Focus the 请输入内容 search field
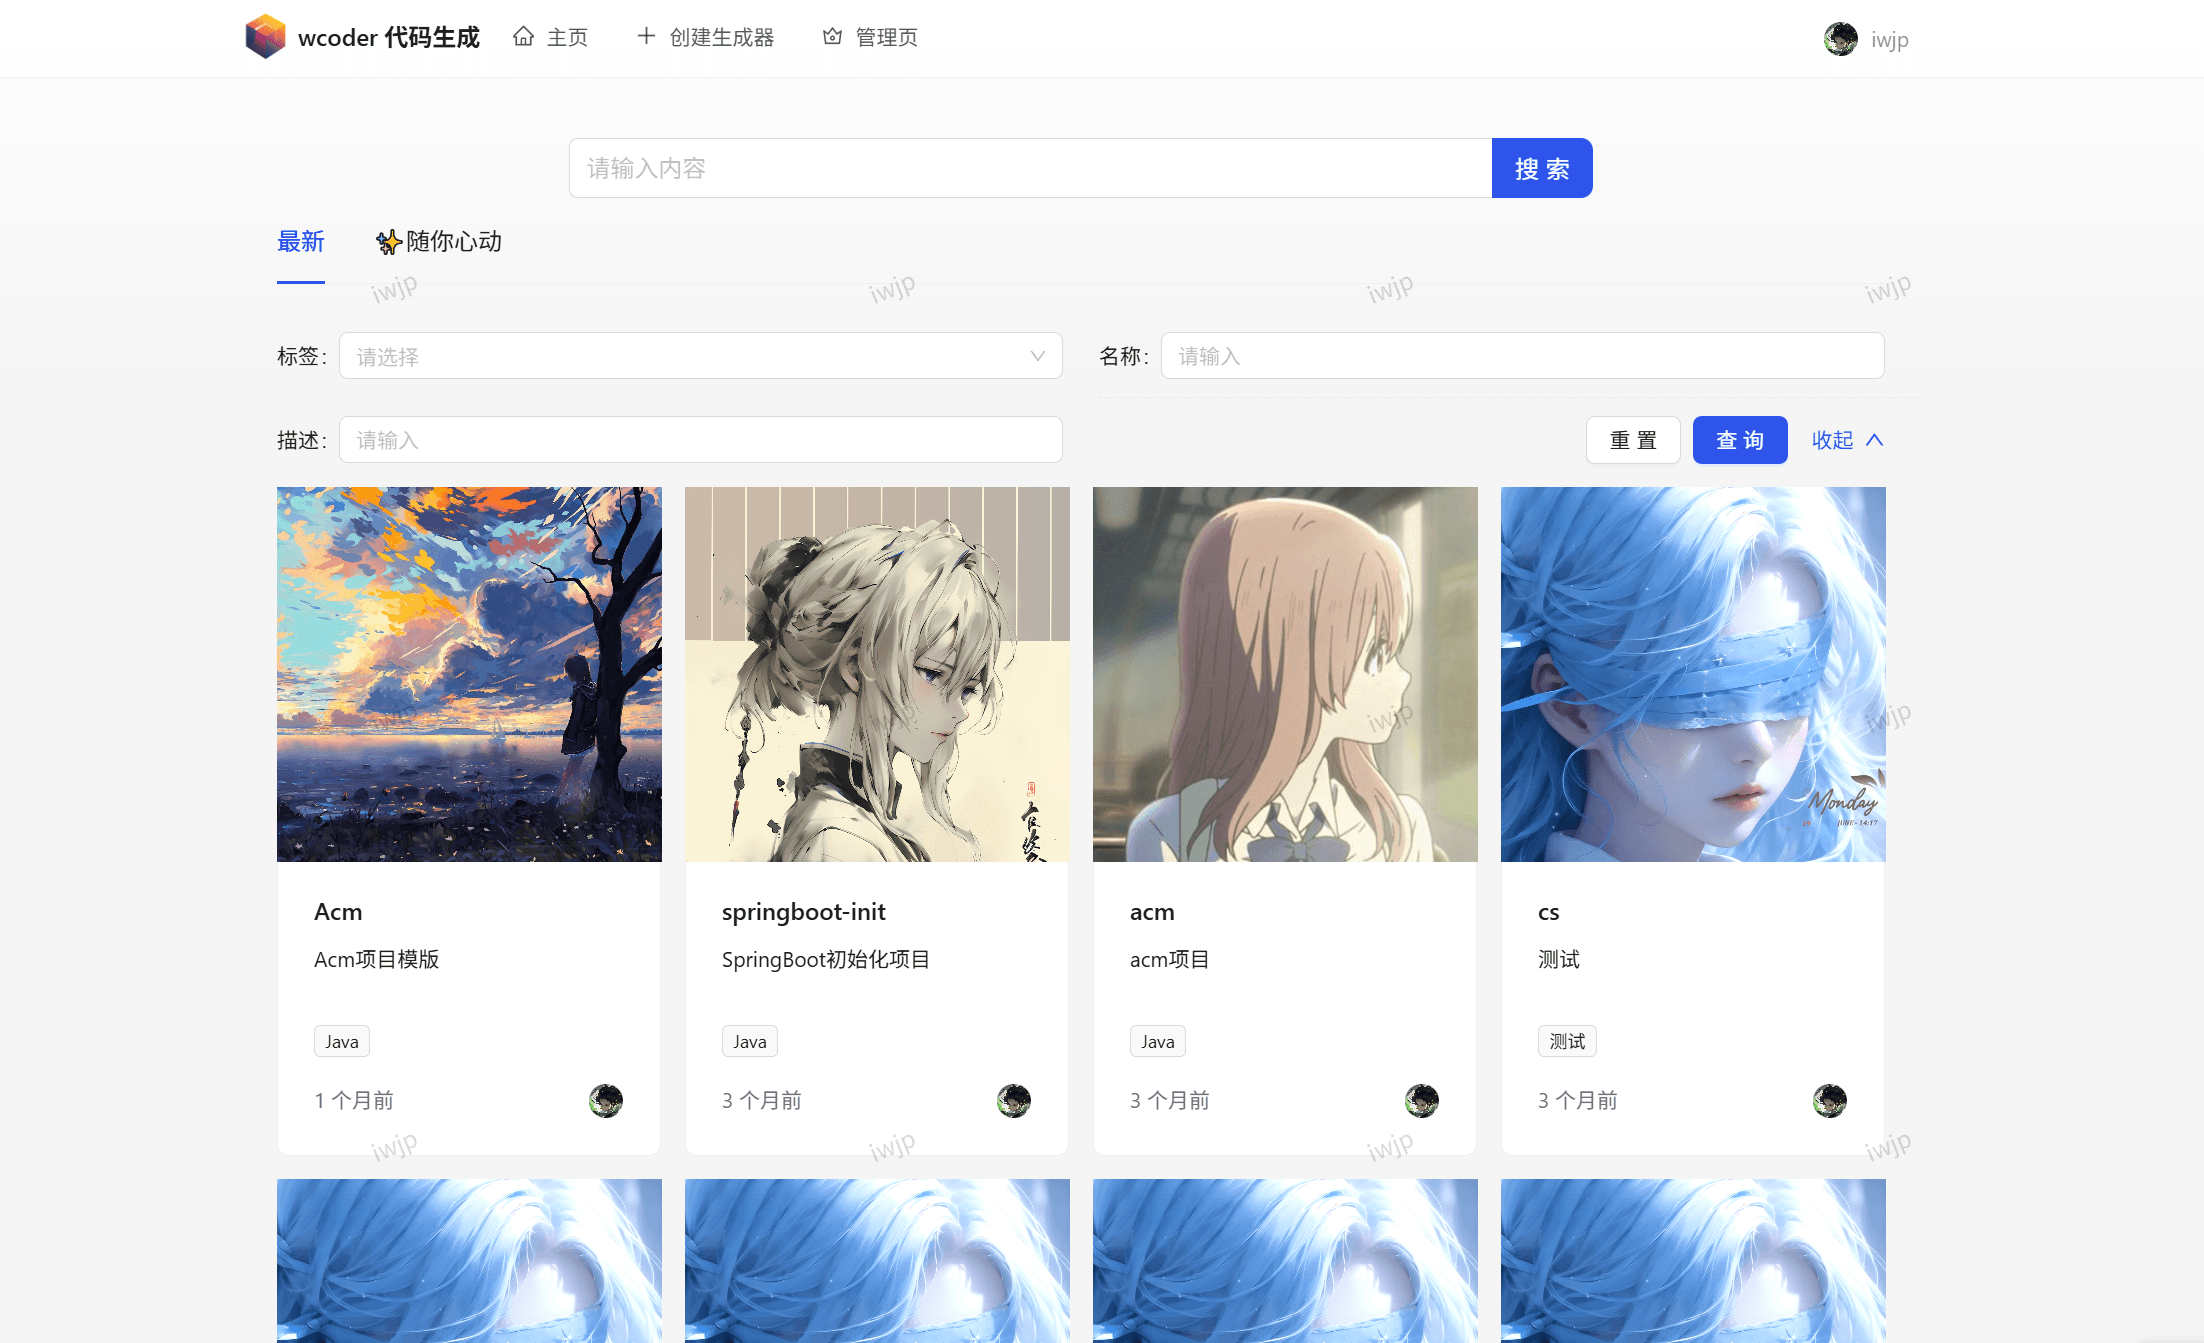This screenshot has height=1343, width=2204. (x=1030, y=168)
